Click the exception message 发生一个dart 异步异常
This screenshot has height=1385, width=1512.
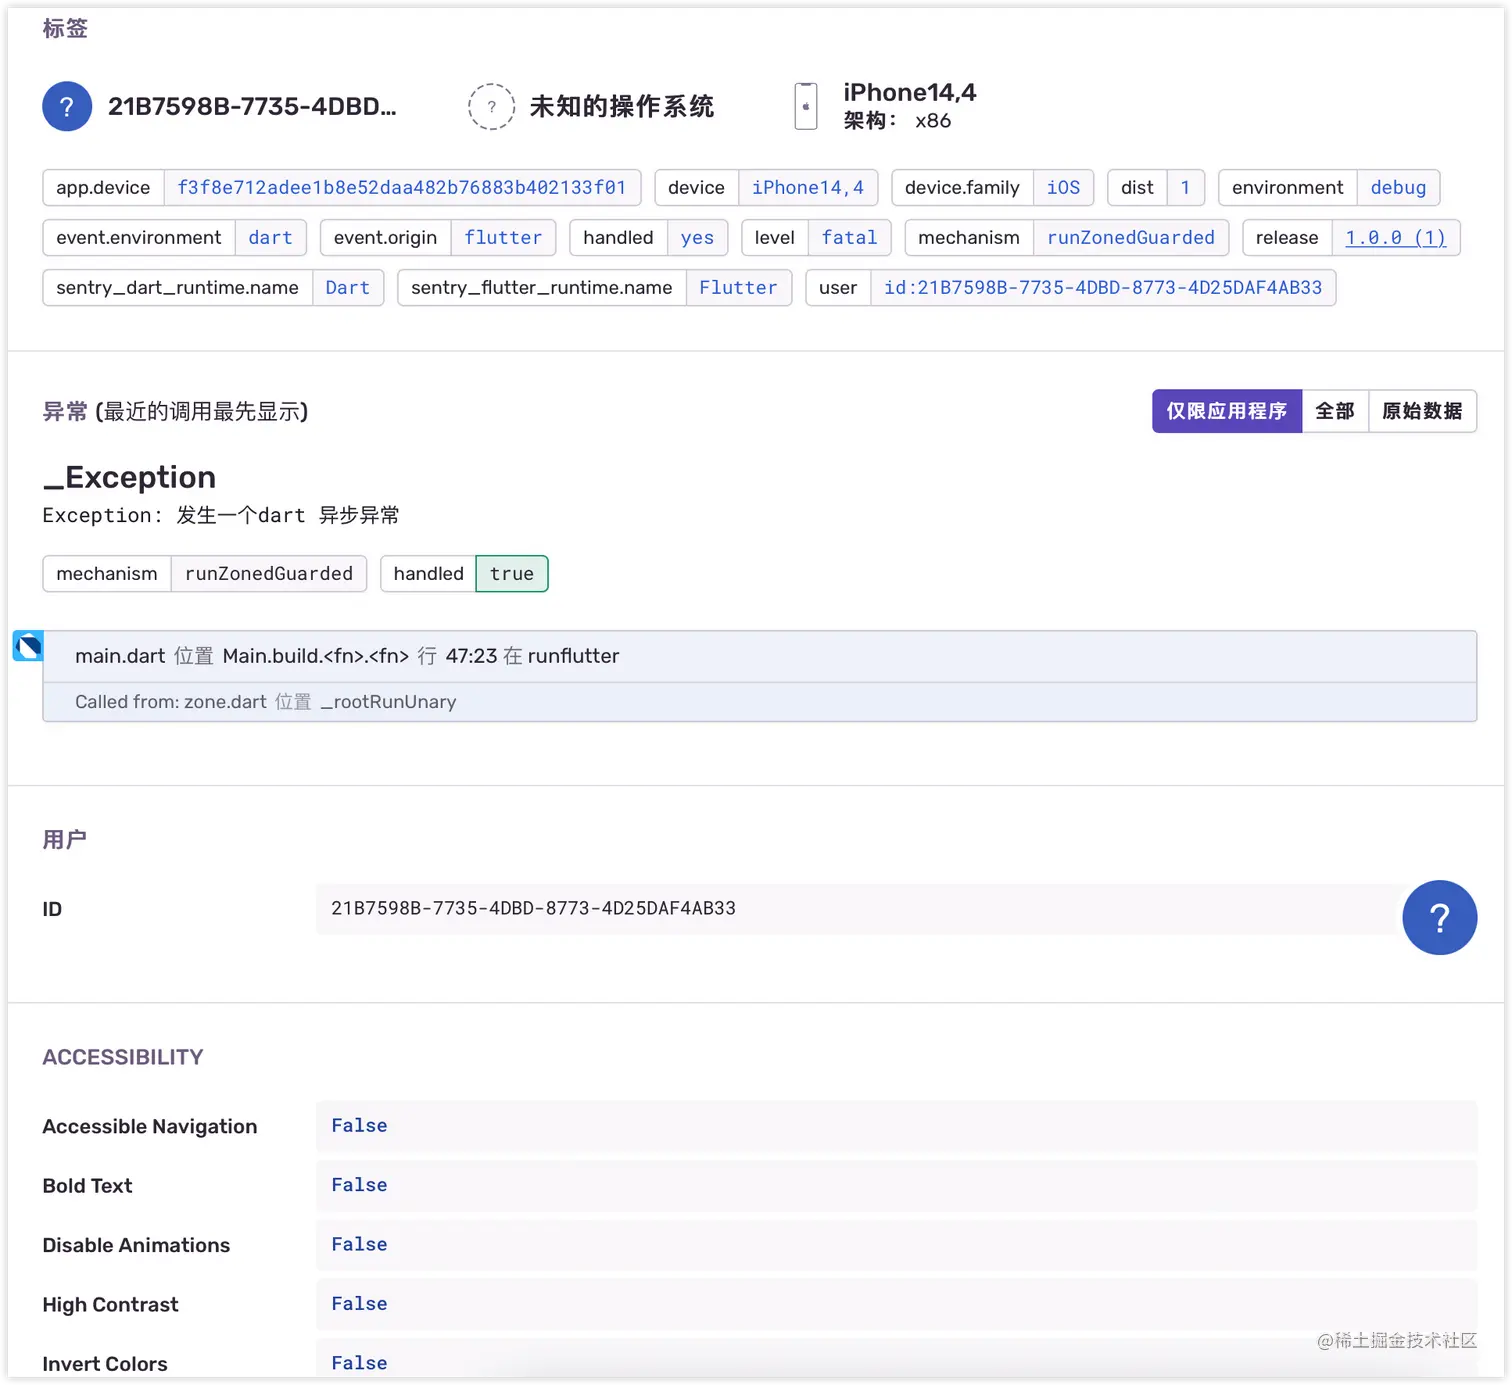[x=288, y=516]
